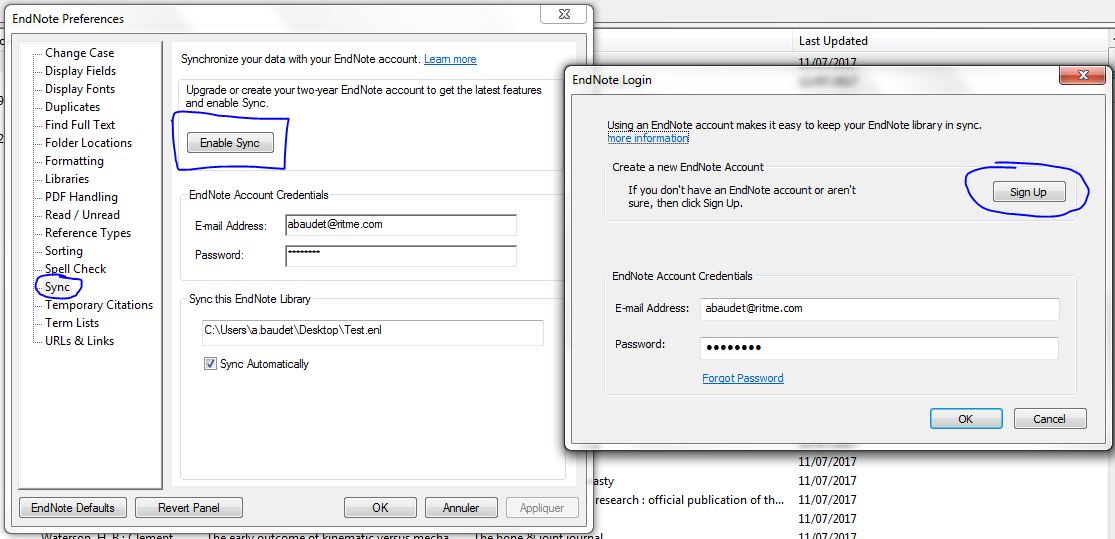Click Password field in Preferences window
Image resolution: width=1115 pixels, height=539 pixels.
[401, 255]
